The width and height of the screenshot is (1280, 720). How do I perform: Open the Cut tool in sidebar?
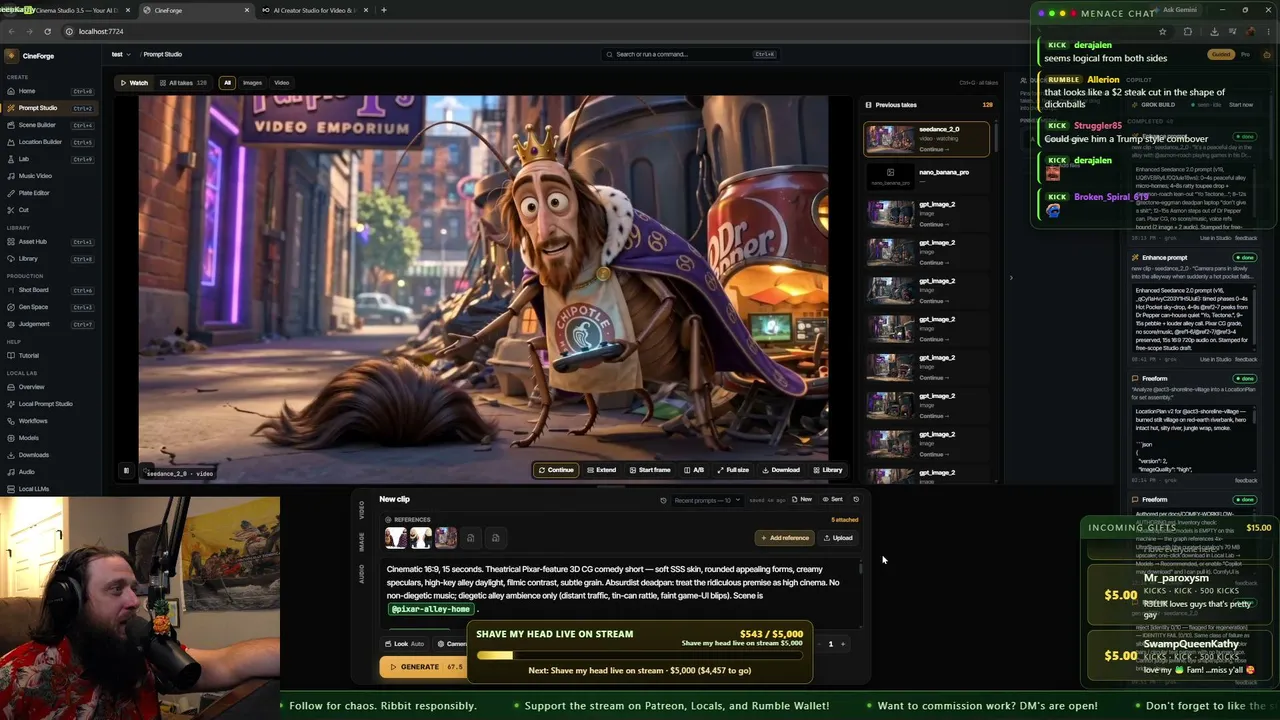coord(50,210)
